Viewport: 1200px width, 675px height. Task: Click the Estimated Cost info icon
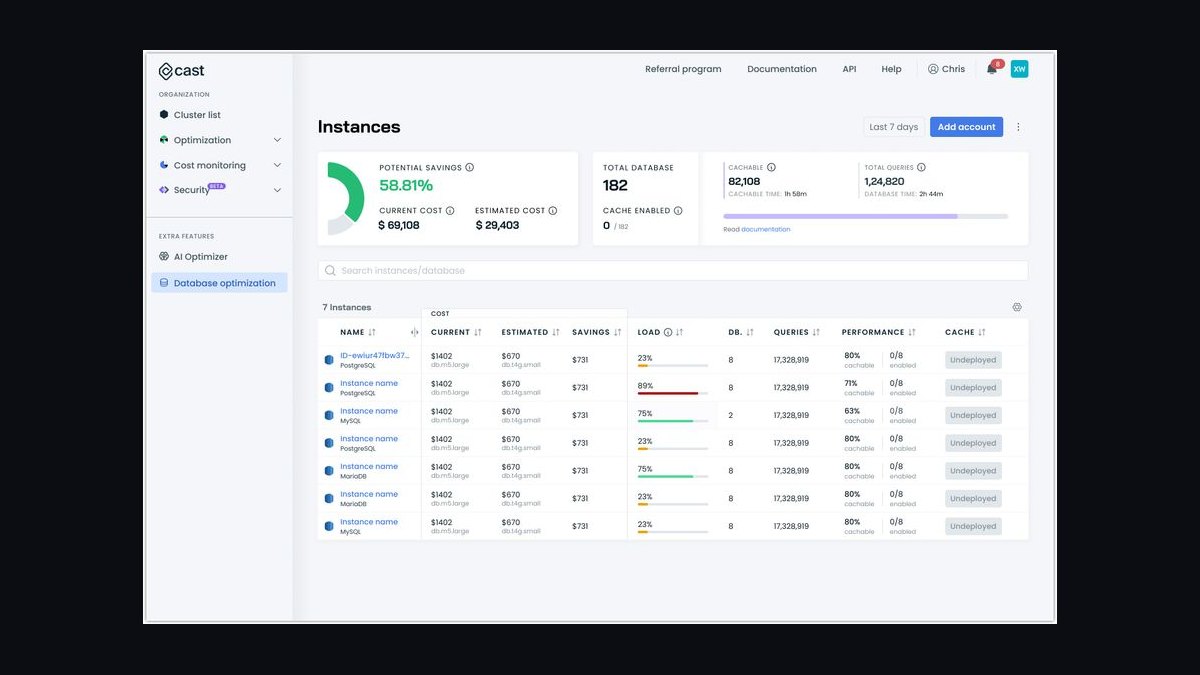553,211
